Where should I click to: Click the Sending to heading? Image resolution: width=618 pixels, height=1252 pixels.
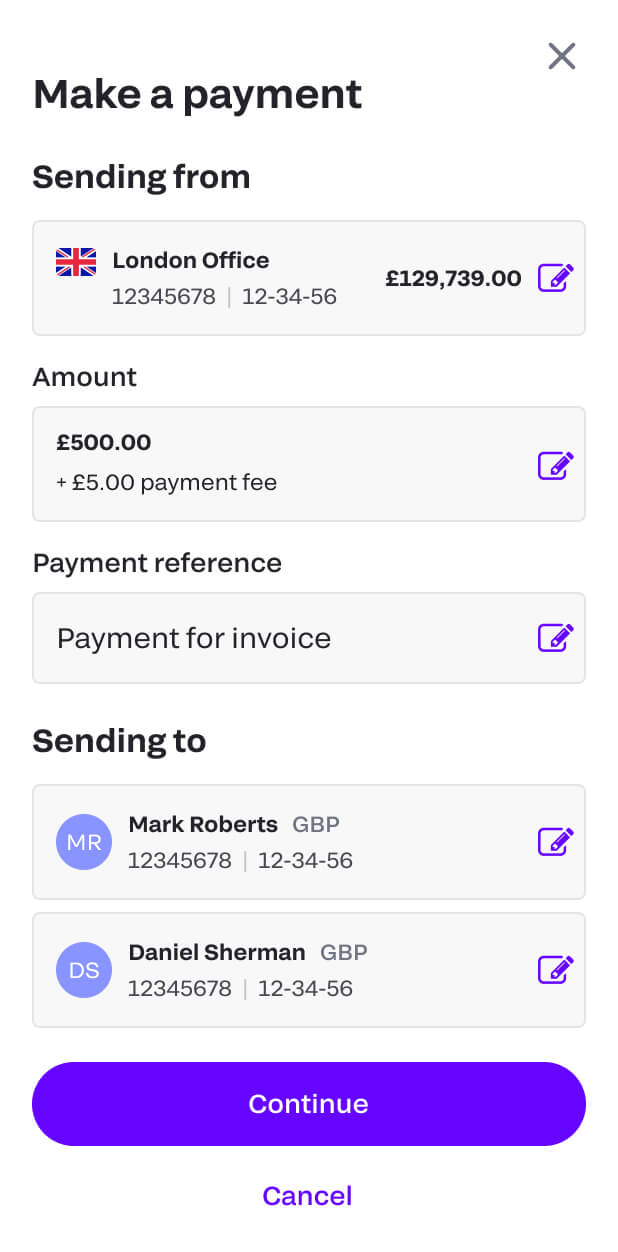119,741
